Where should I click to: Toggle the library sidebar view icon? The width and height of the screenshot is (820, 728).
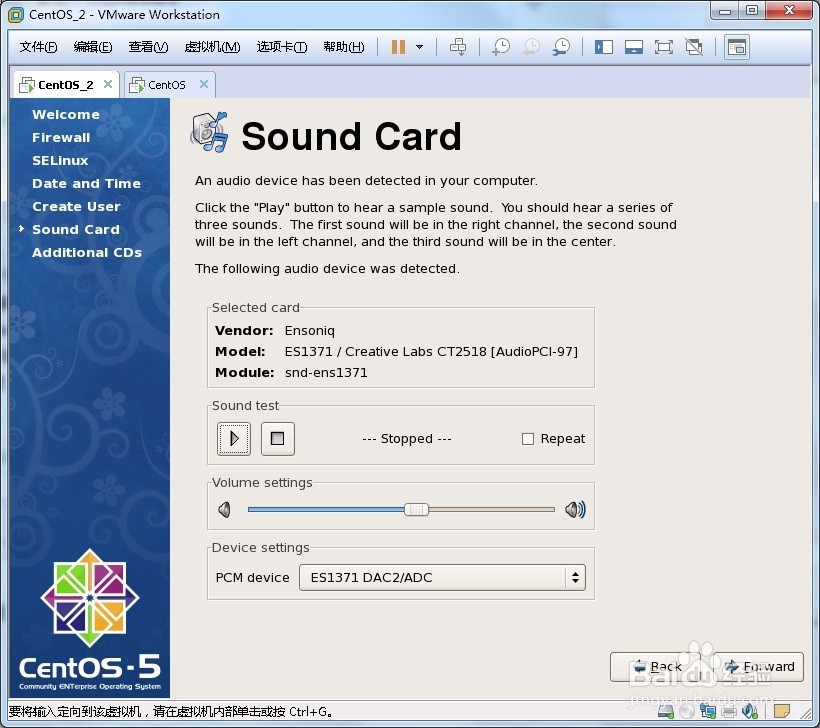(603, 47)
